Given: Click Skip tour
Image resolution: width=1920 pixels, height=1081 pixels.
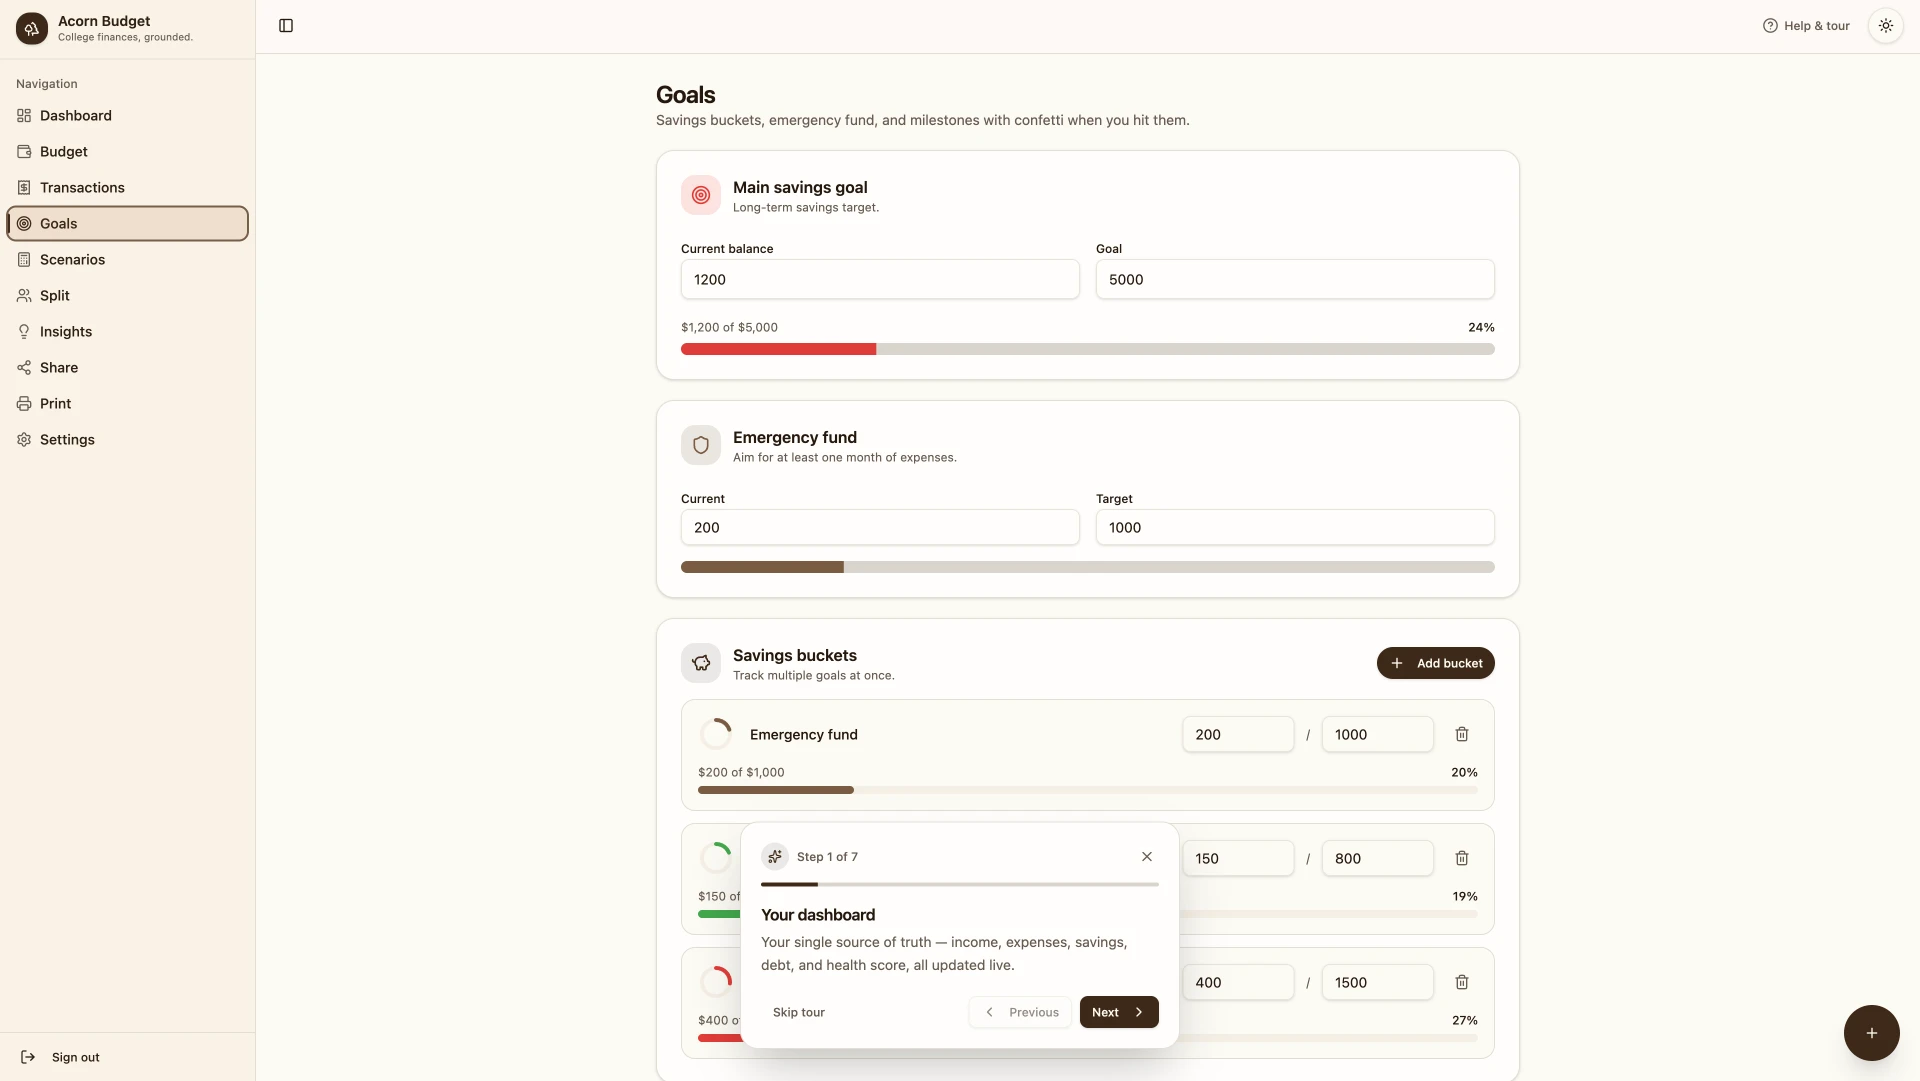Looking at the screenshot, I should (x=798, y=1012).
